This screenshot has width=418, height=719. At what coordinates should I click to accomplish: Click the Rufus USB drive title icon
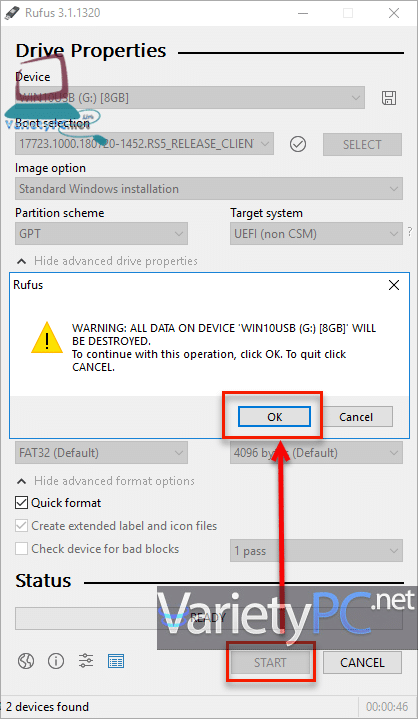pos(11,13)
